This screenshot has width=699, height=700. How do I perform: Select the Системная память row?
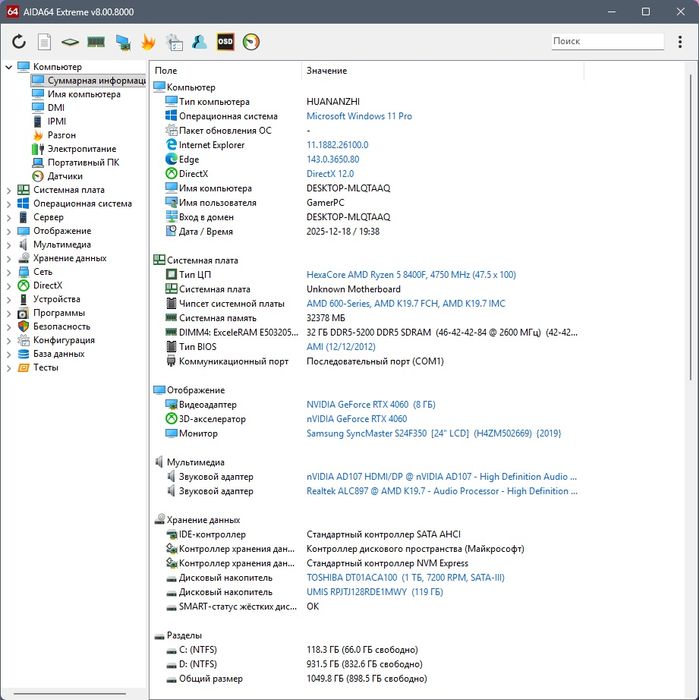[366, 318]
